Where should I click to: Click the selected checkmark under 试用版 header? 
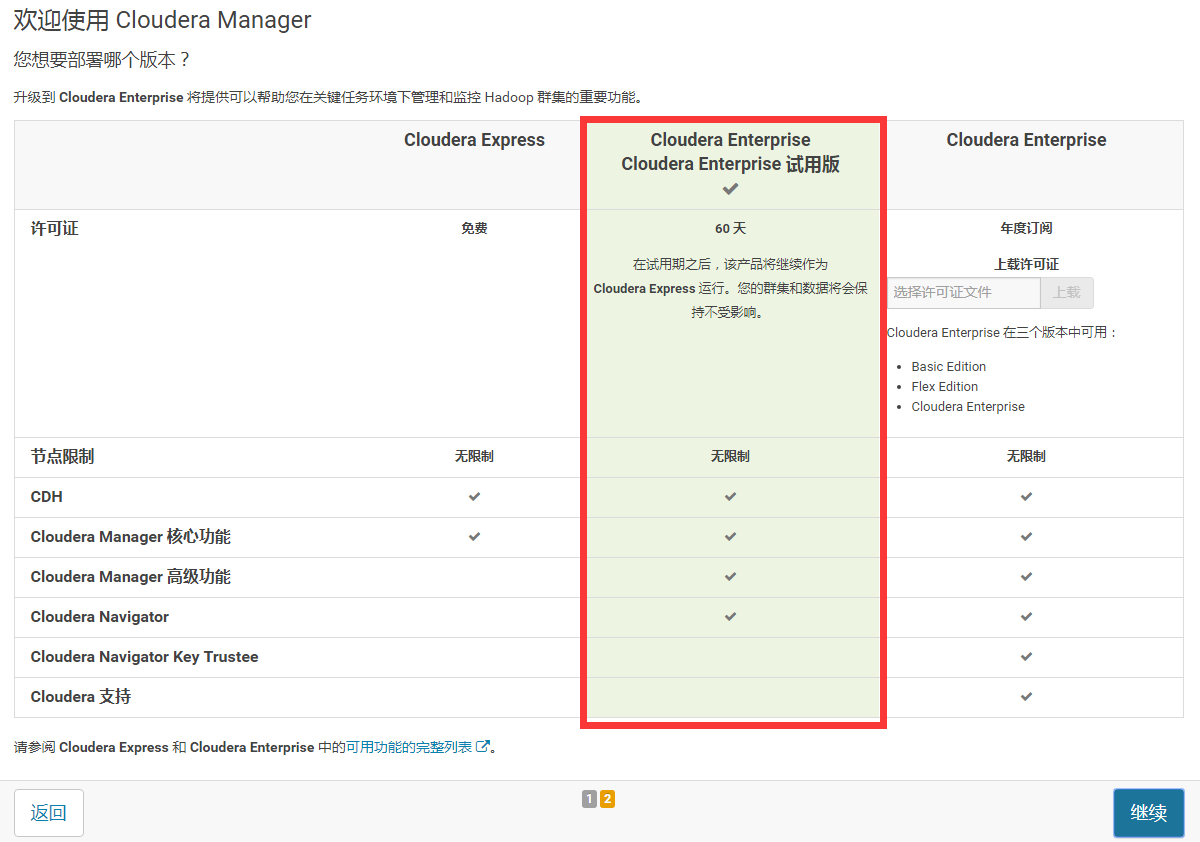point(731,189)
